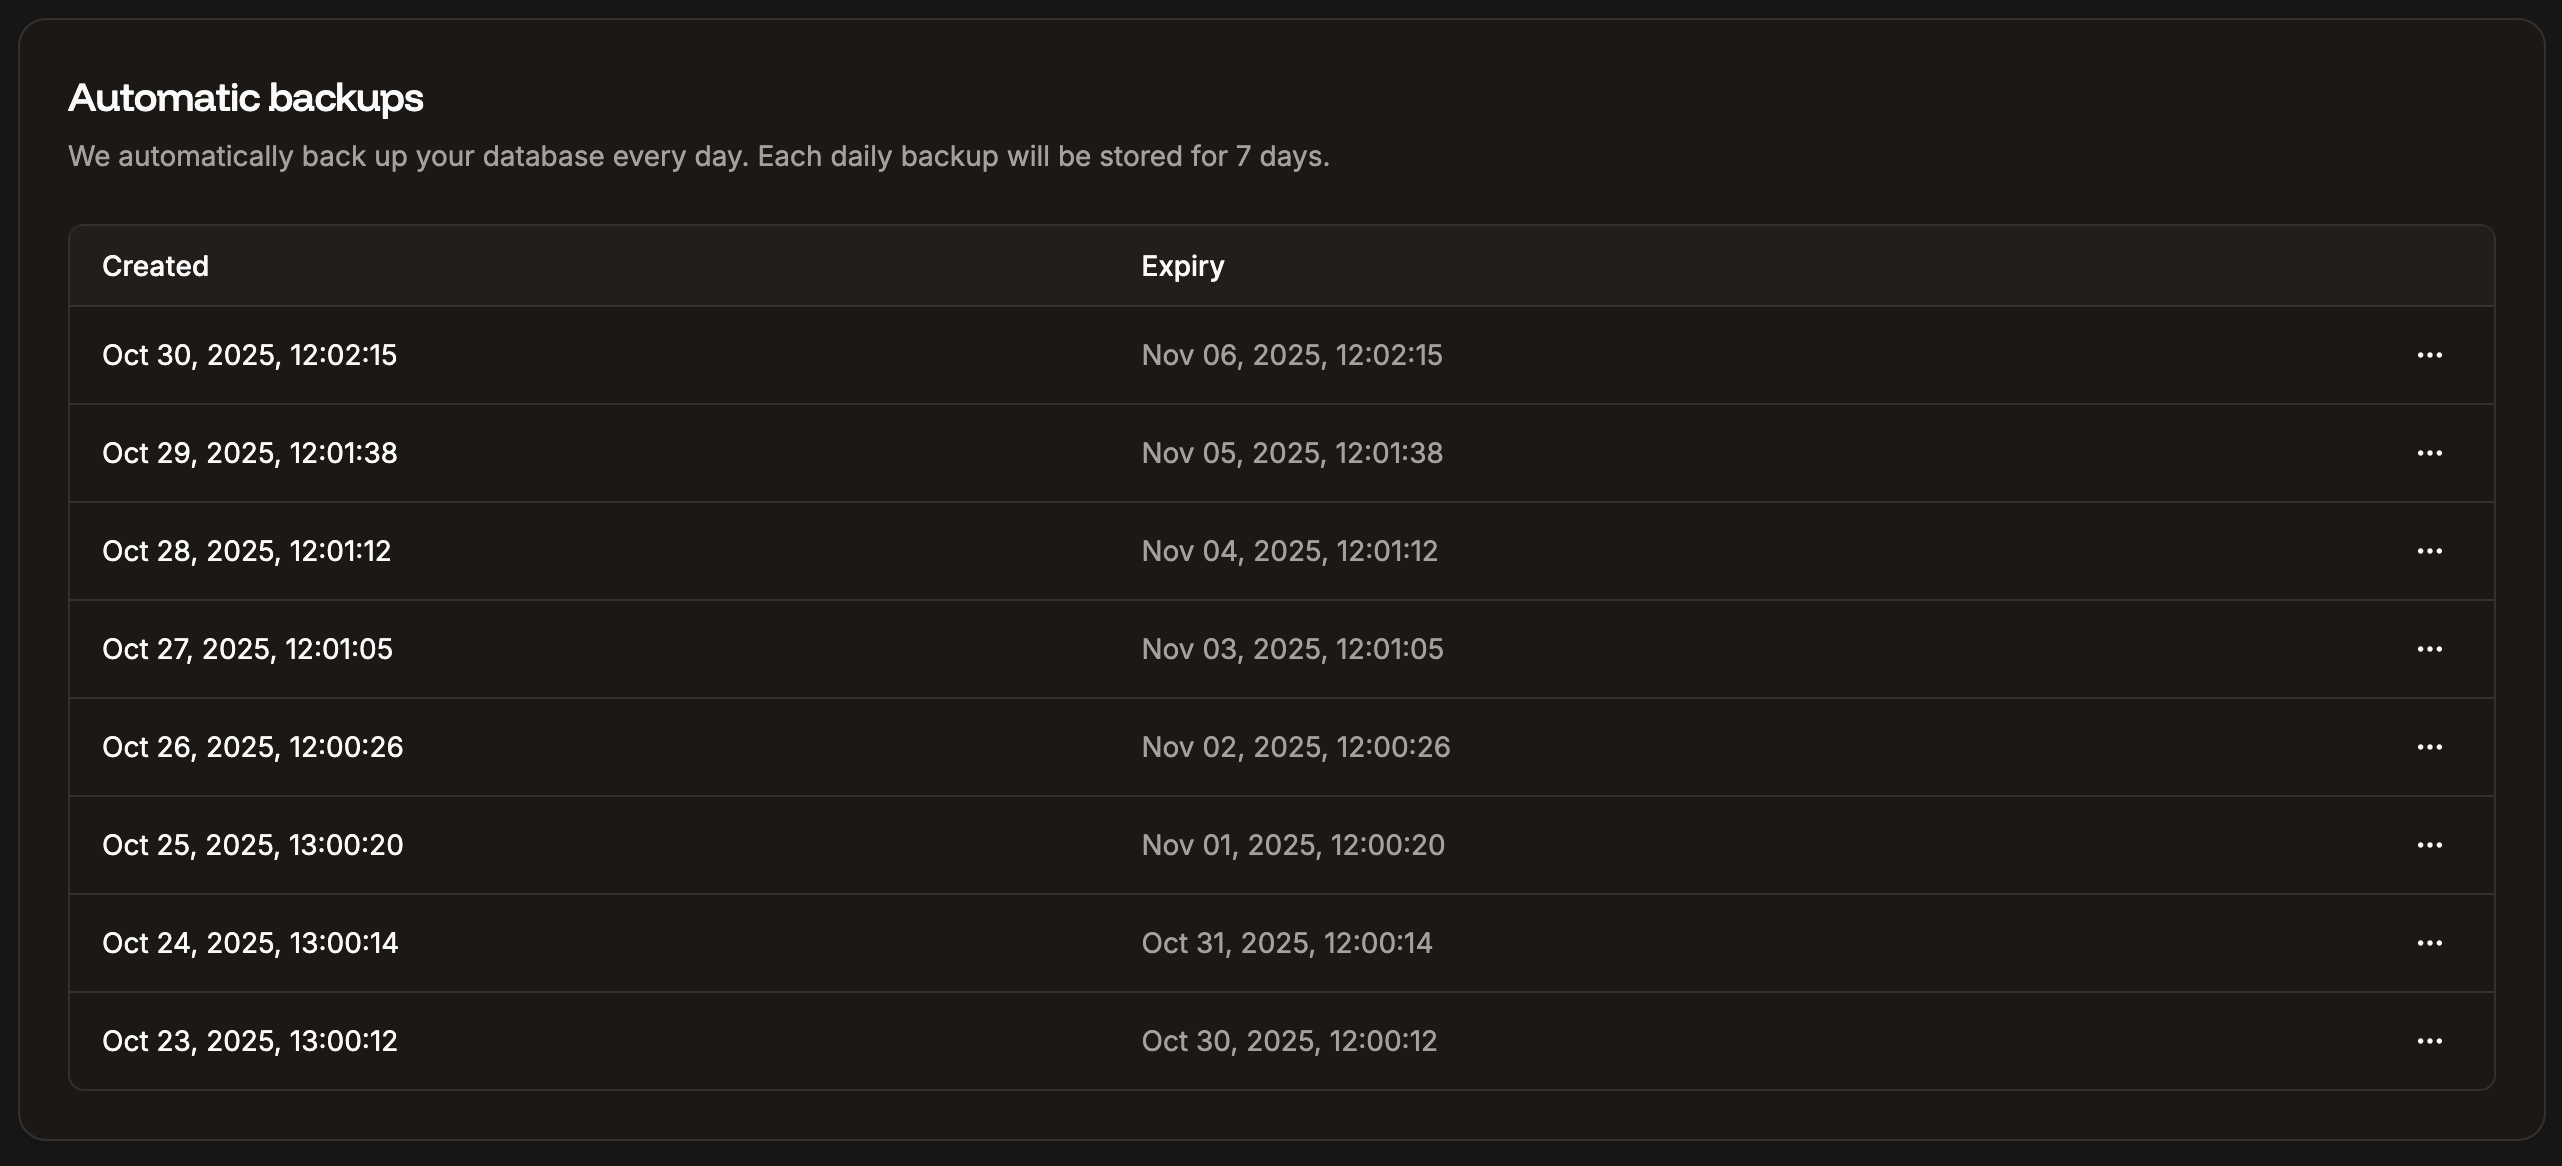This screenshot has width=2562, height=1166.
Task: Open the actions menu for the Oct 27 backup
Action: pyautogui.click(x=2430, y=648)
